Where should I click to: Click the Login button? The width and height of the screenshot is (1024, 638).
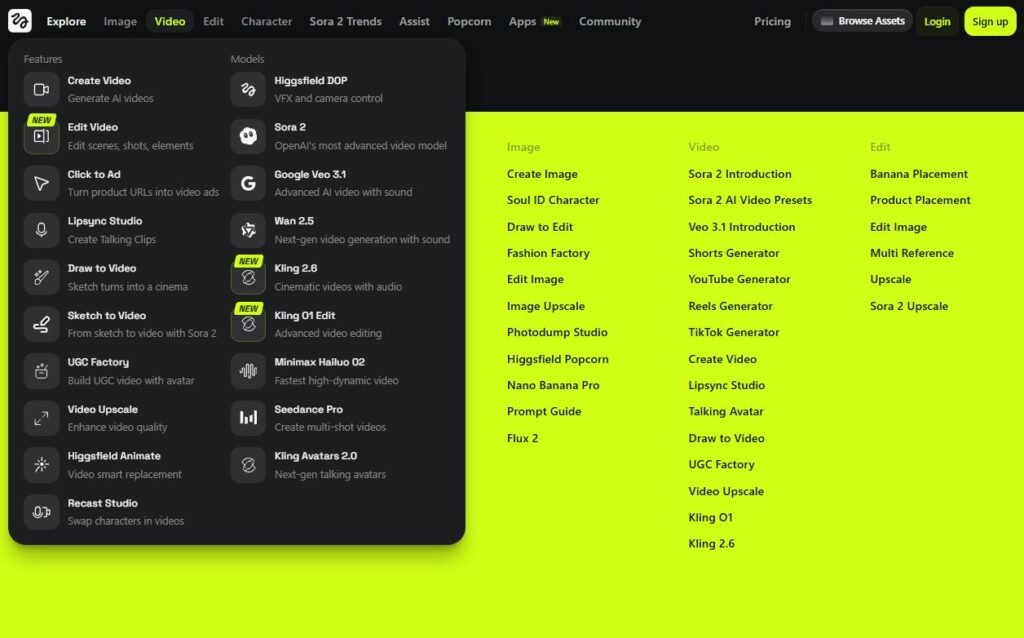(937, 21)
